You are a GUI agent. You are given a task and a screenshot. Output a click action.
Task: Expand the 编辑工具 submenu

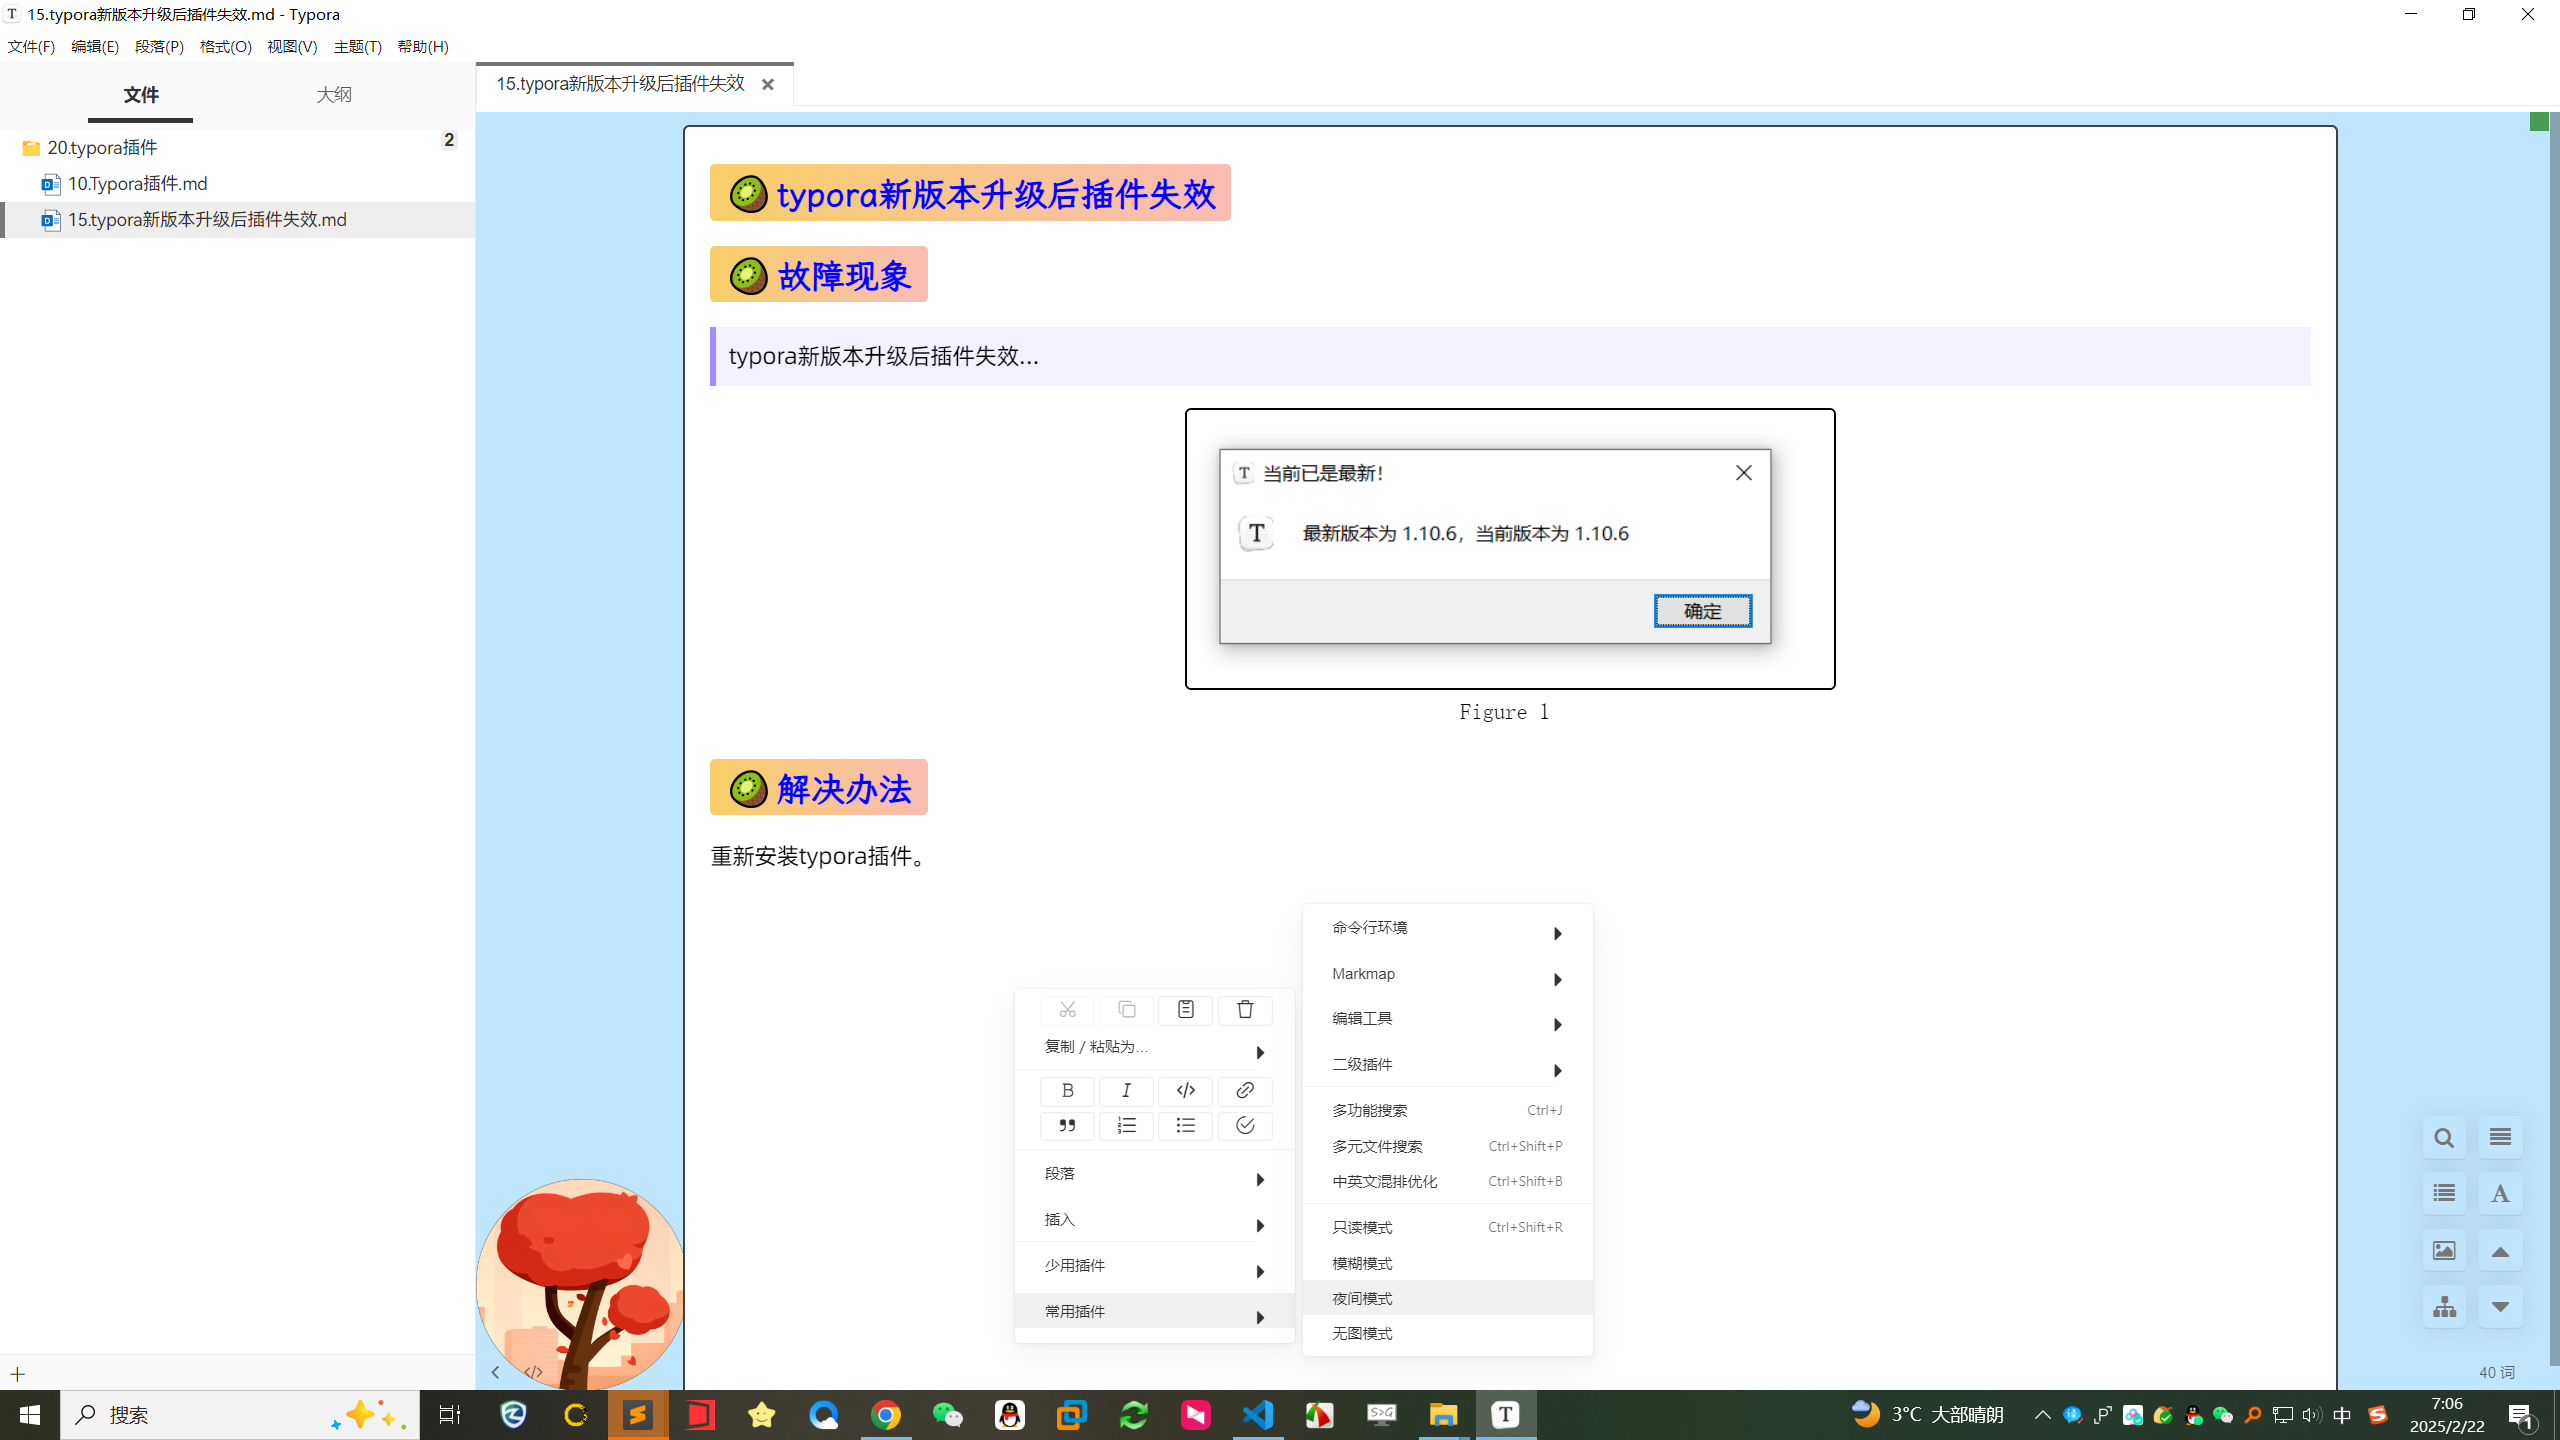tap(1447, 1019)
